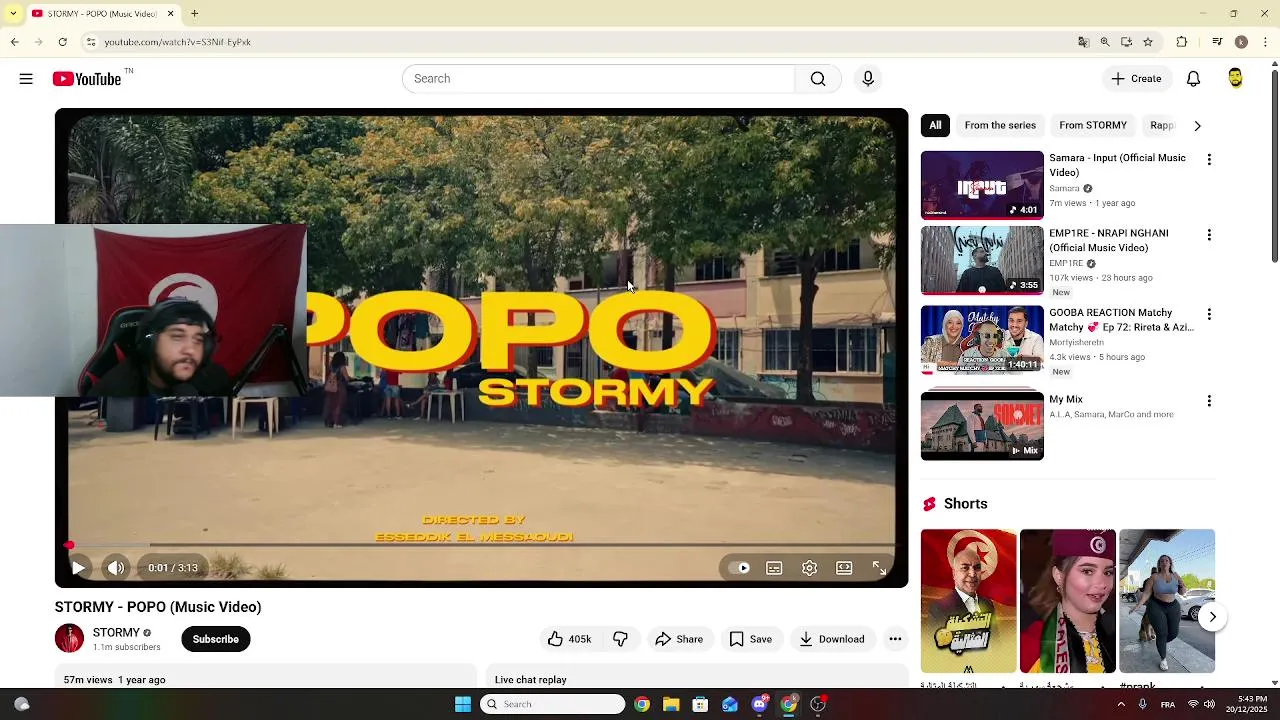
Task: Show next Shorts with the arrow
Action: (x=1212, y=617)
